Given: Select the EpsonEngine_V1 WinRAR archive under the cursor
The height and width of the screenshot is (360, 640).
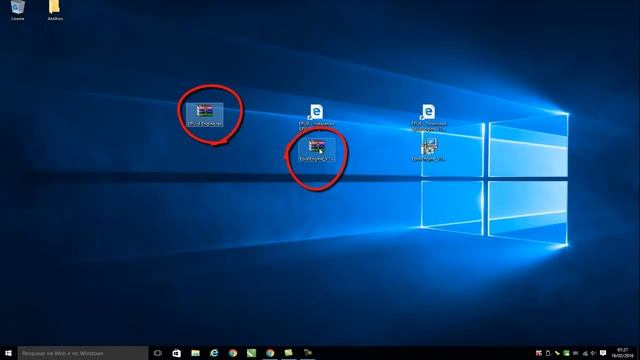Looking at the screenshot, I should 317,150.
